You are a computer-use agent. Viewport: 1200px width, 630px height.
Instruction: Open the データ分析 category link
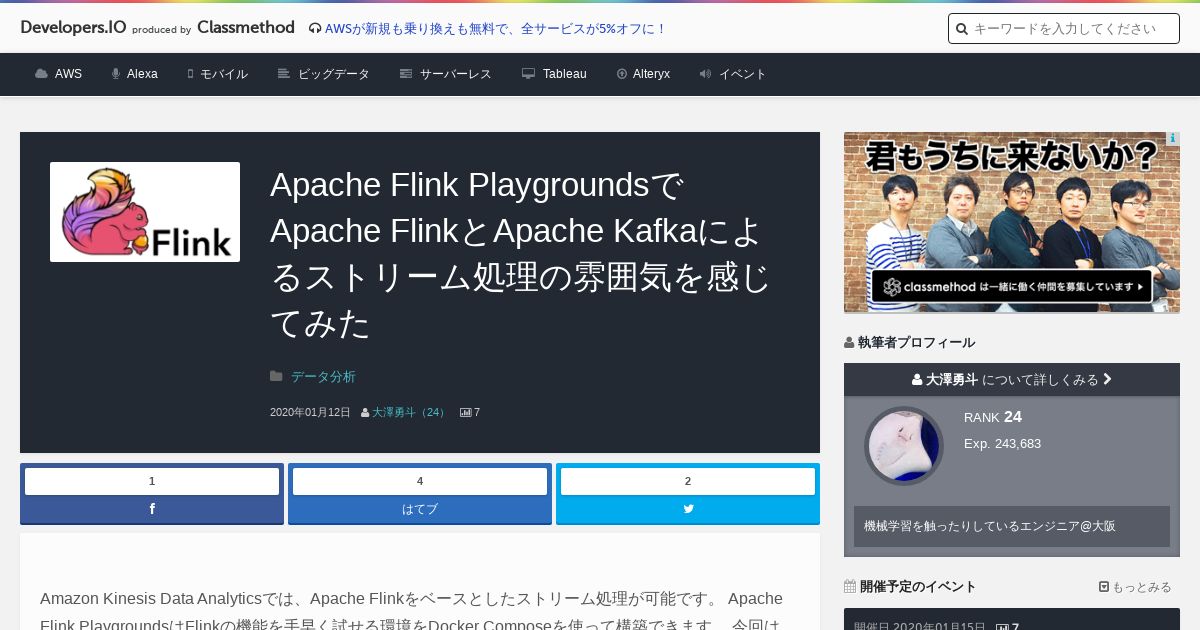(323, 377)
